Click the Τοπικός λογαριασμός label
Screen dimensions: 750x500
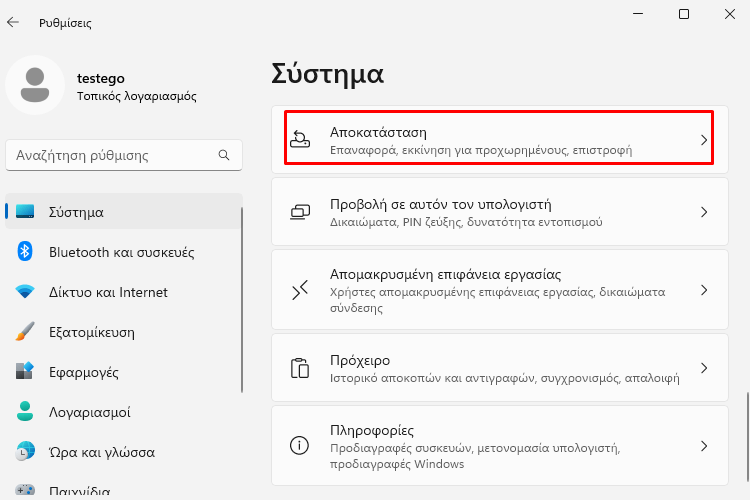tap(137, 96)
